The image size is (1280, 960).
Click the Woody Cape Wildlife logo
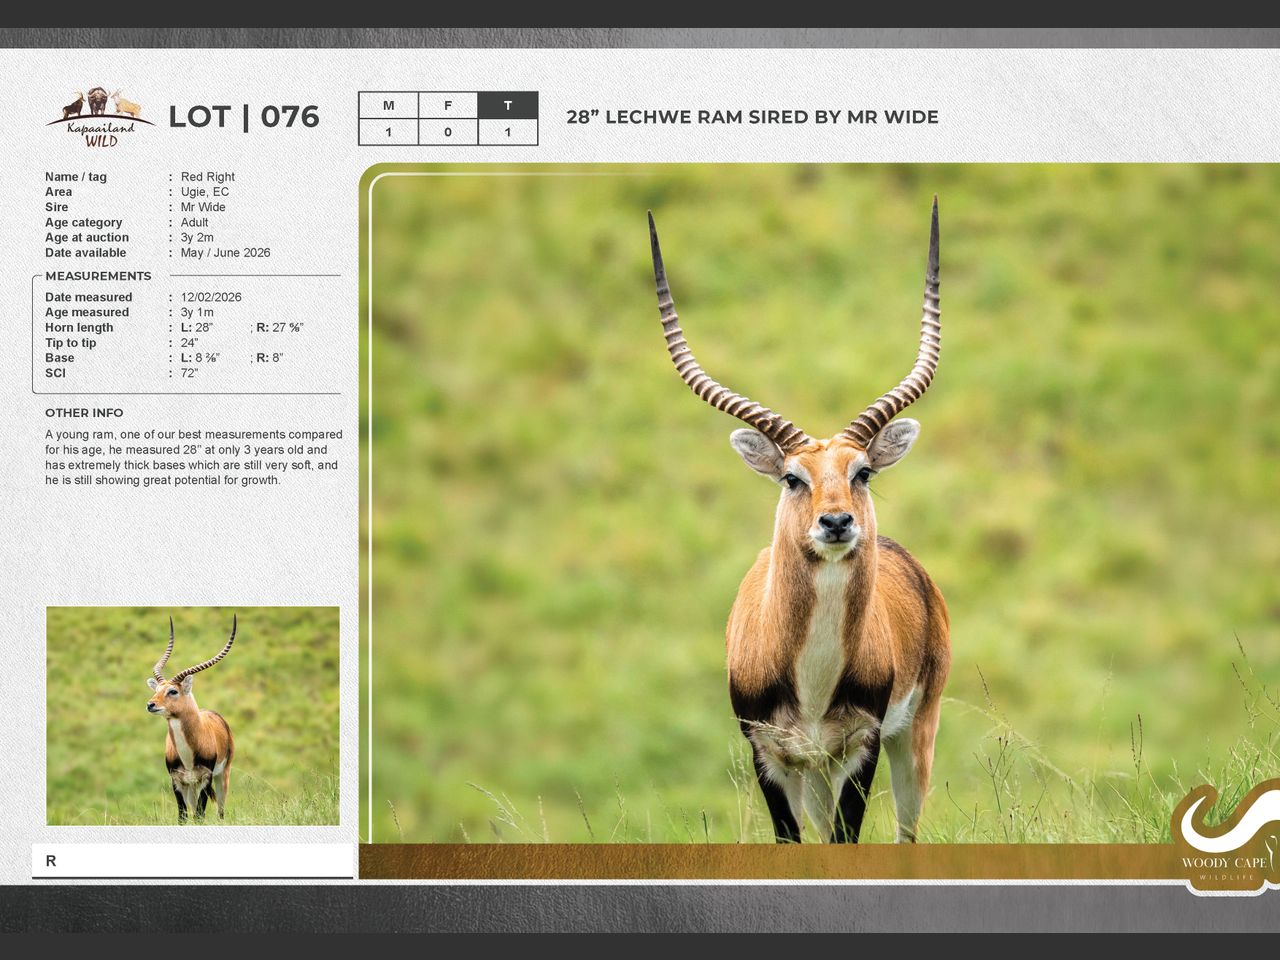[1224, 838]
